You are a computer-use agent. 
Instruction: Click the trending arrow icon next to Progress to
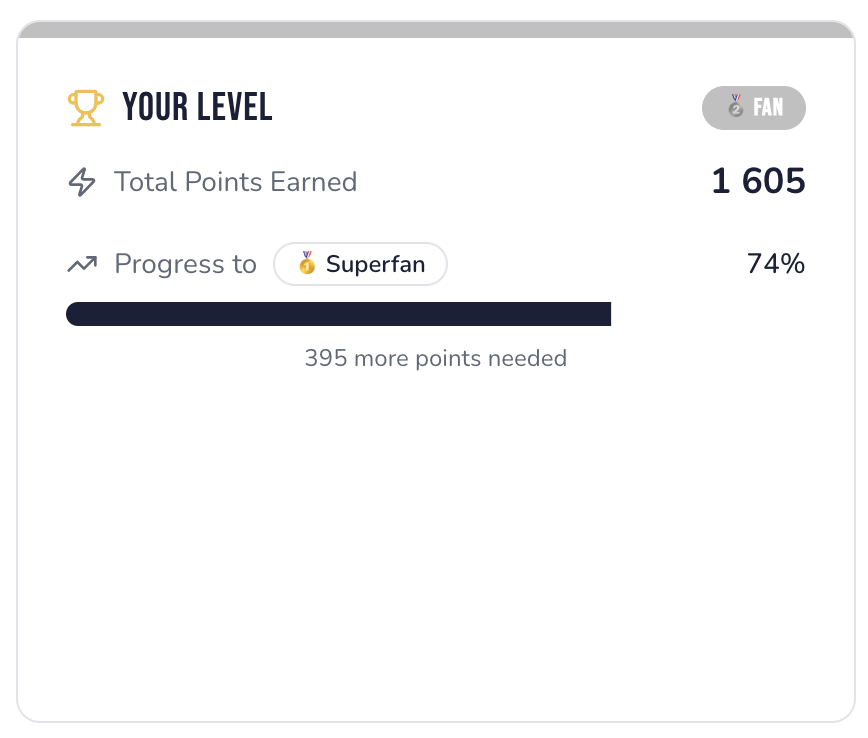84,263
